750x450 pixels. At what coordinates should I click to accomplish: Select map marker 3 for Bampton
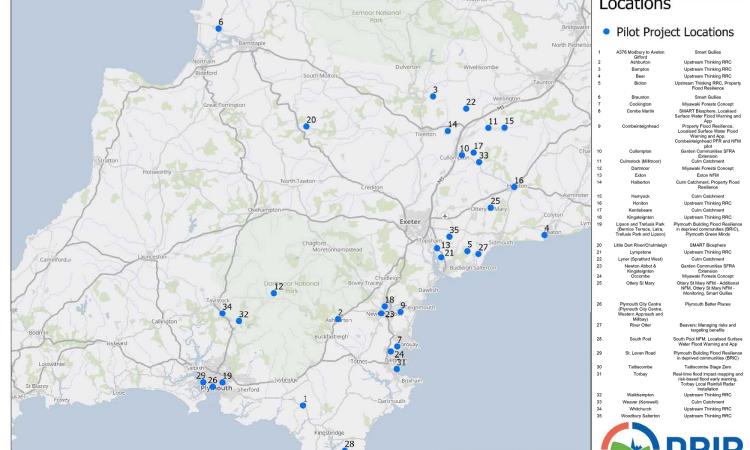click(433, 96)
